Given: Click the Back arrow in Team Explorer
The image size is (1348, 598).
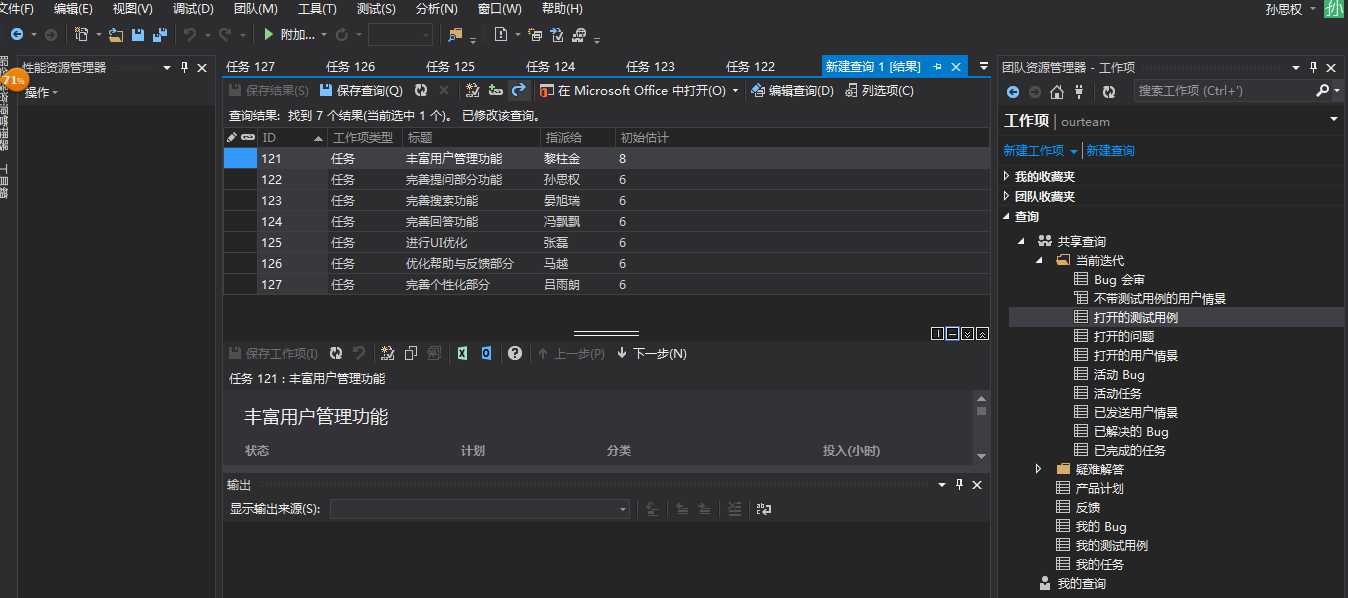Looking at the screenshot, I should (1013, 92).
